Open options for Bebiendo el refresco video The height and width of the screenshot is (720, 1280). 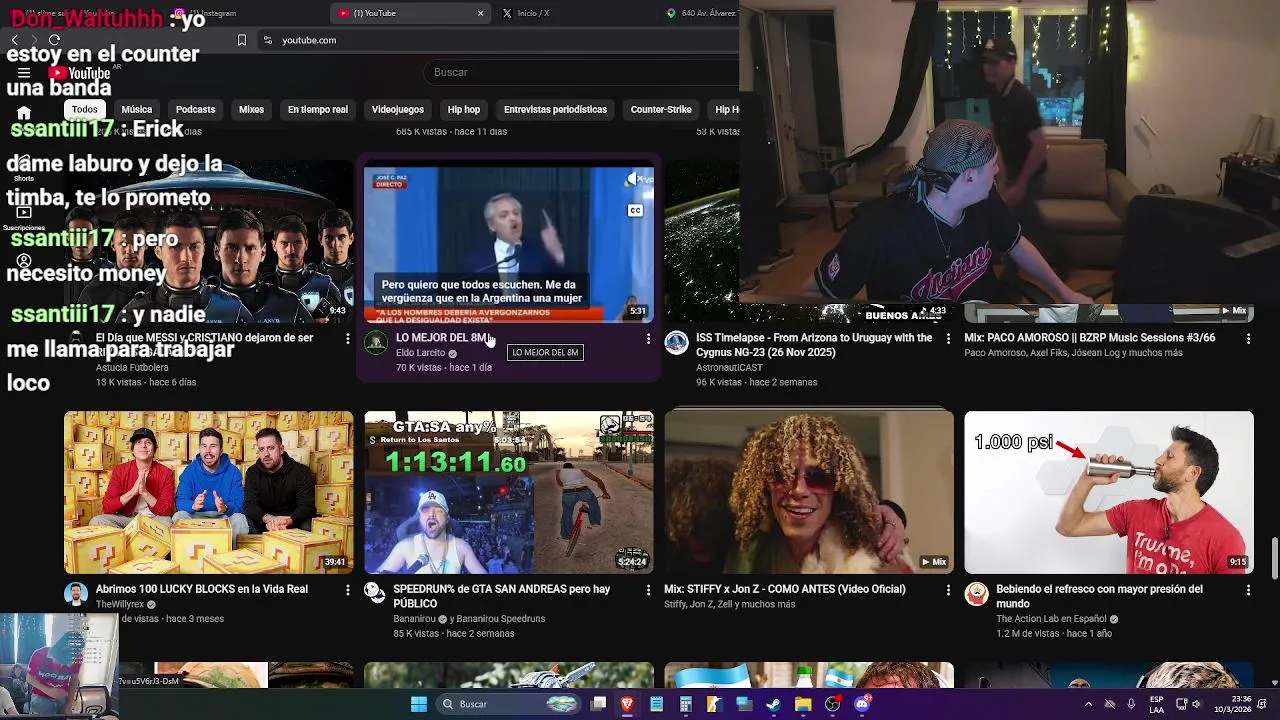point(1248,590)
